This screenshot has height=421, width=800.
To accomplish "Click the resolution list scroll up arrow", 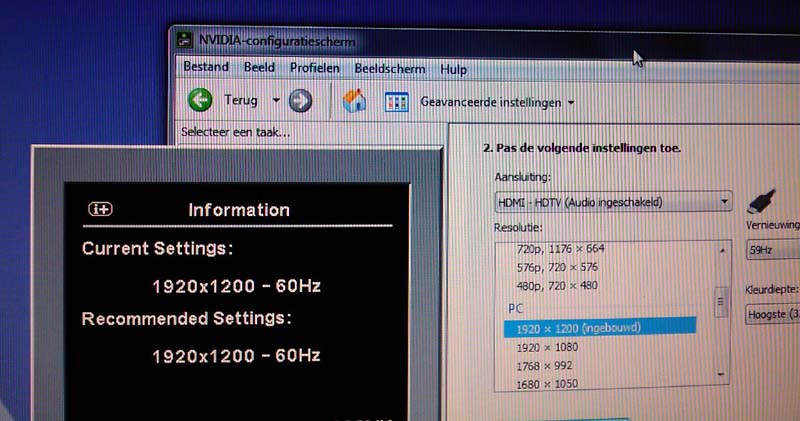I will 721,250.
